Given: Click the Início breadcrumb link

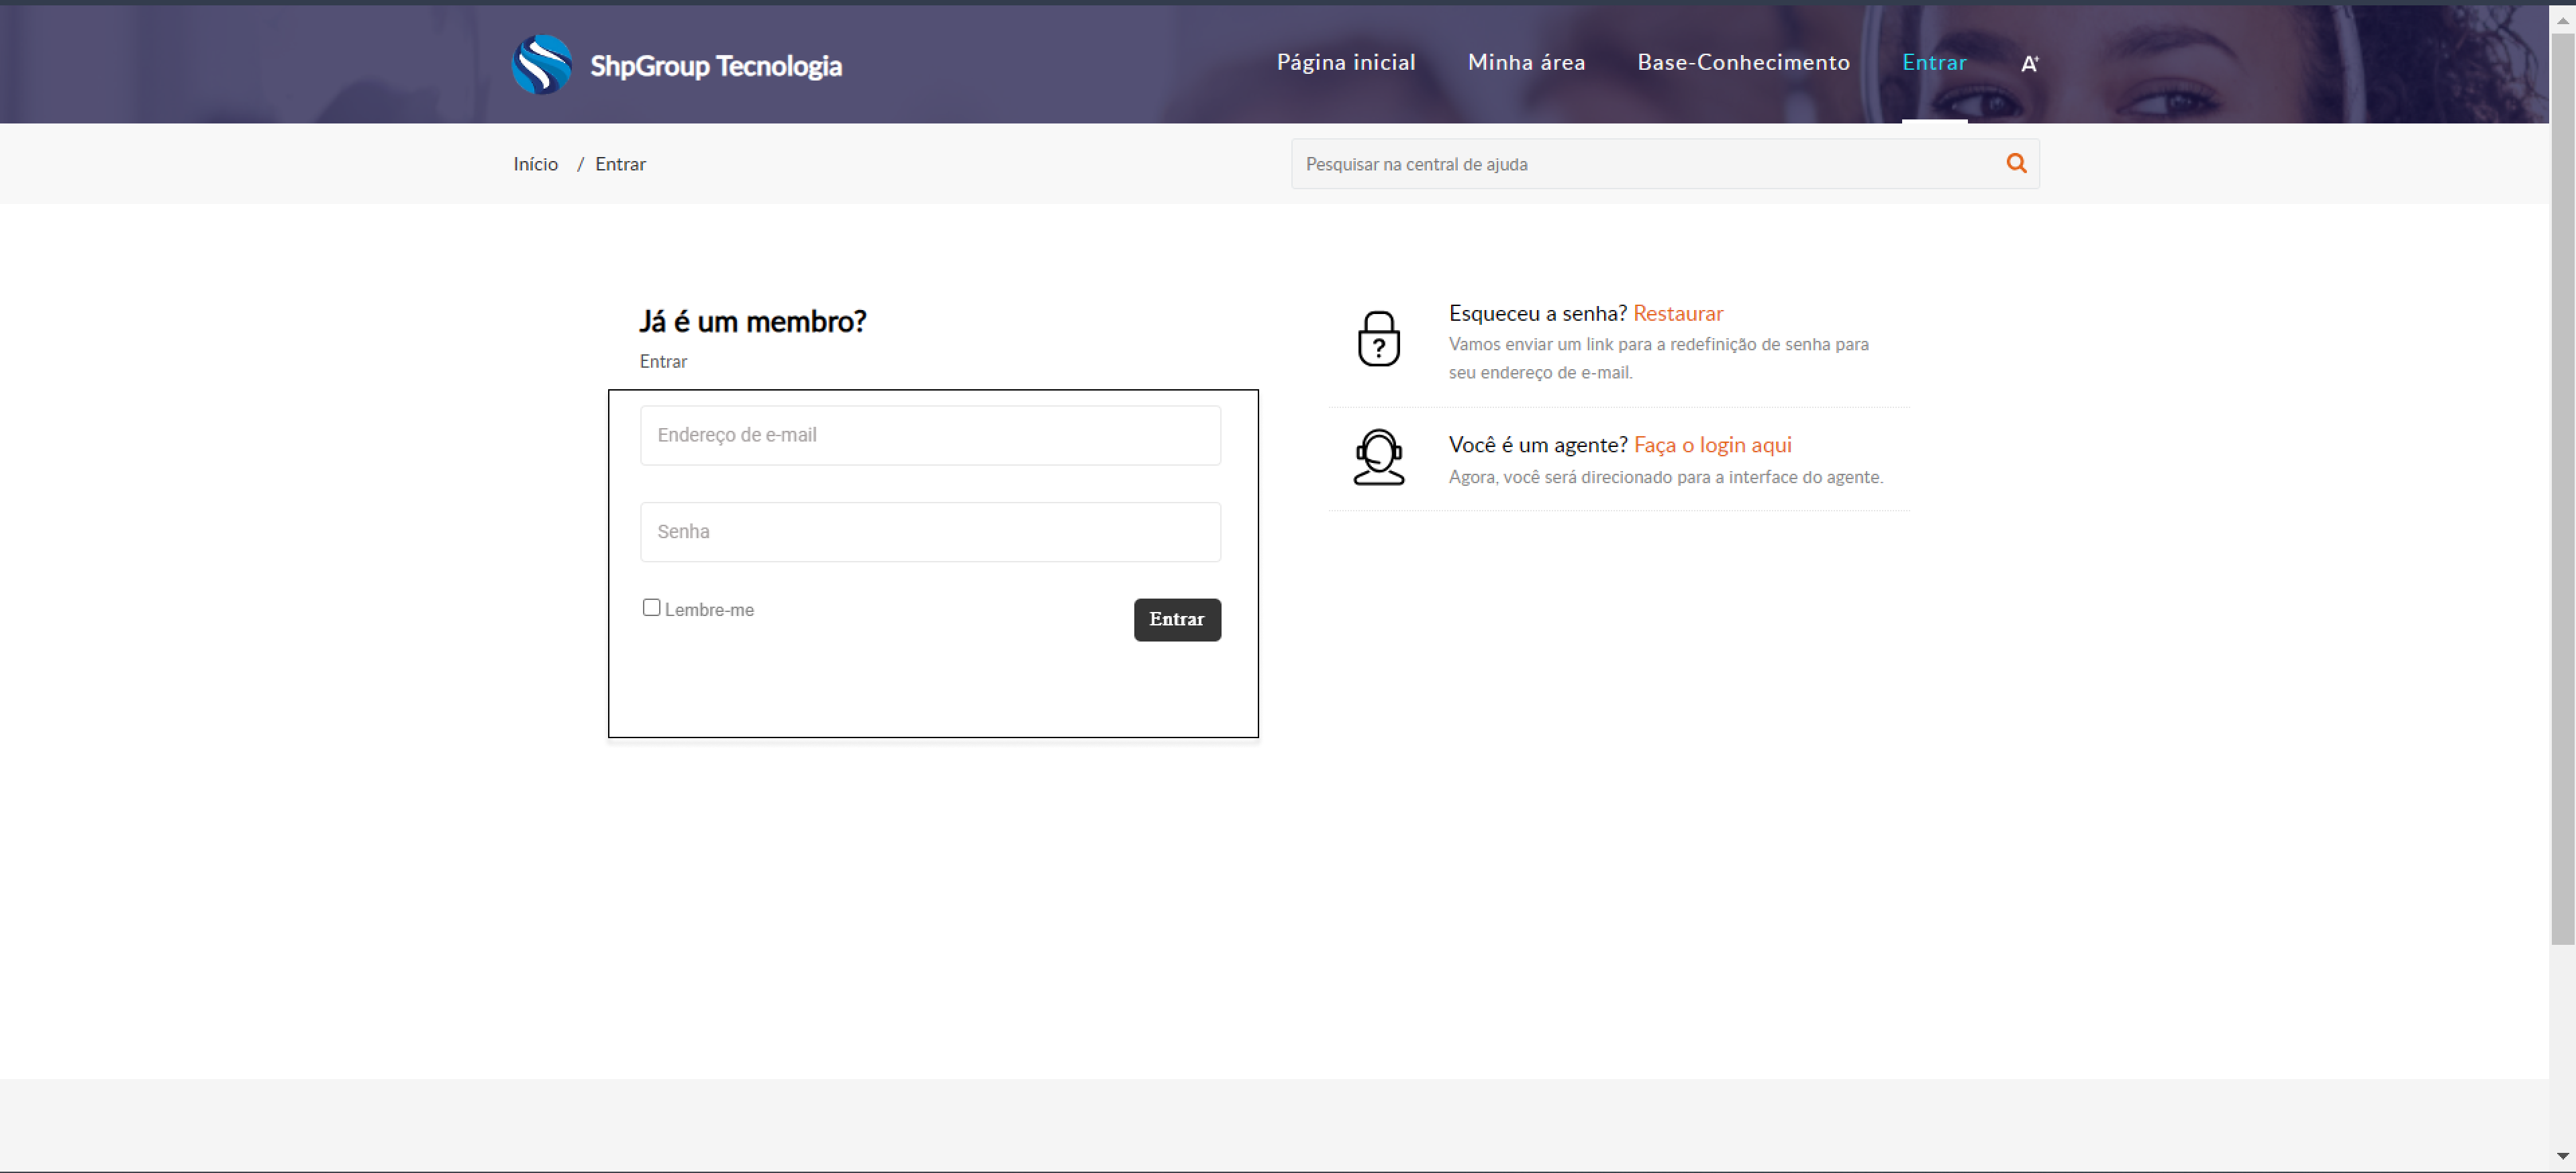Looking at the screenshot, I should (x=535, y=164).
